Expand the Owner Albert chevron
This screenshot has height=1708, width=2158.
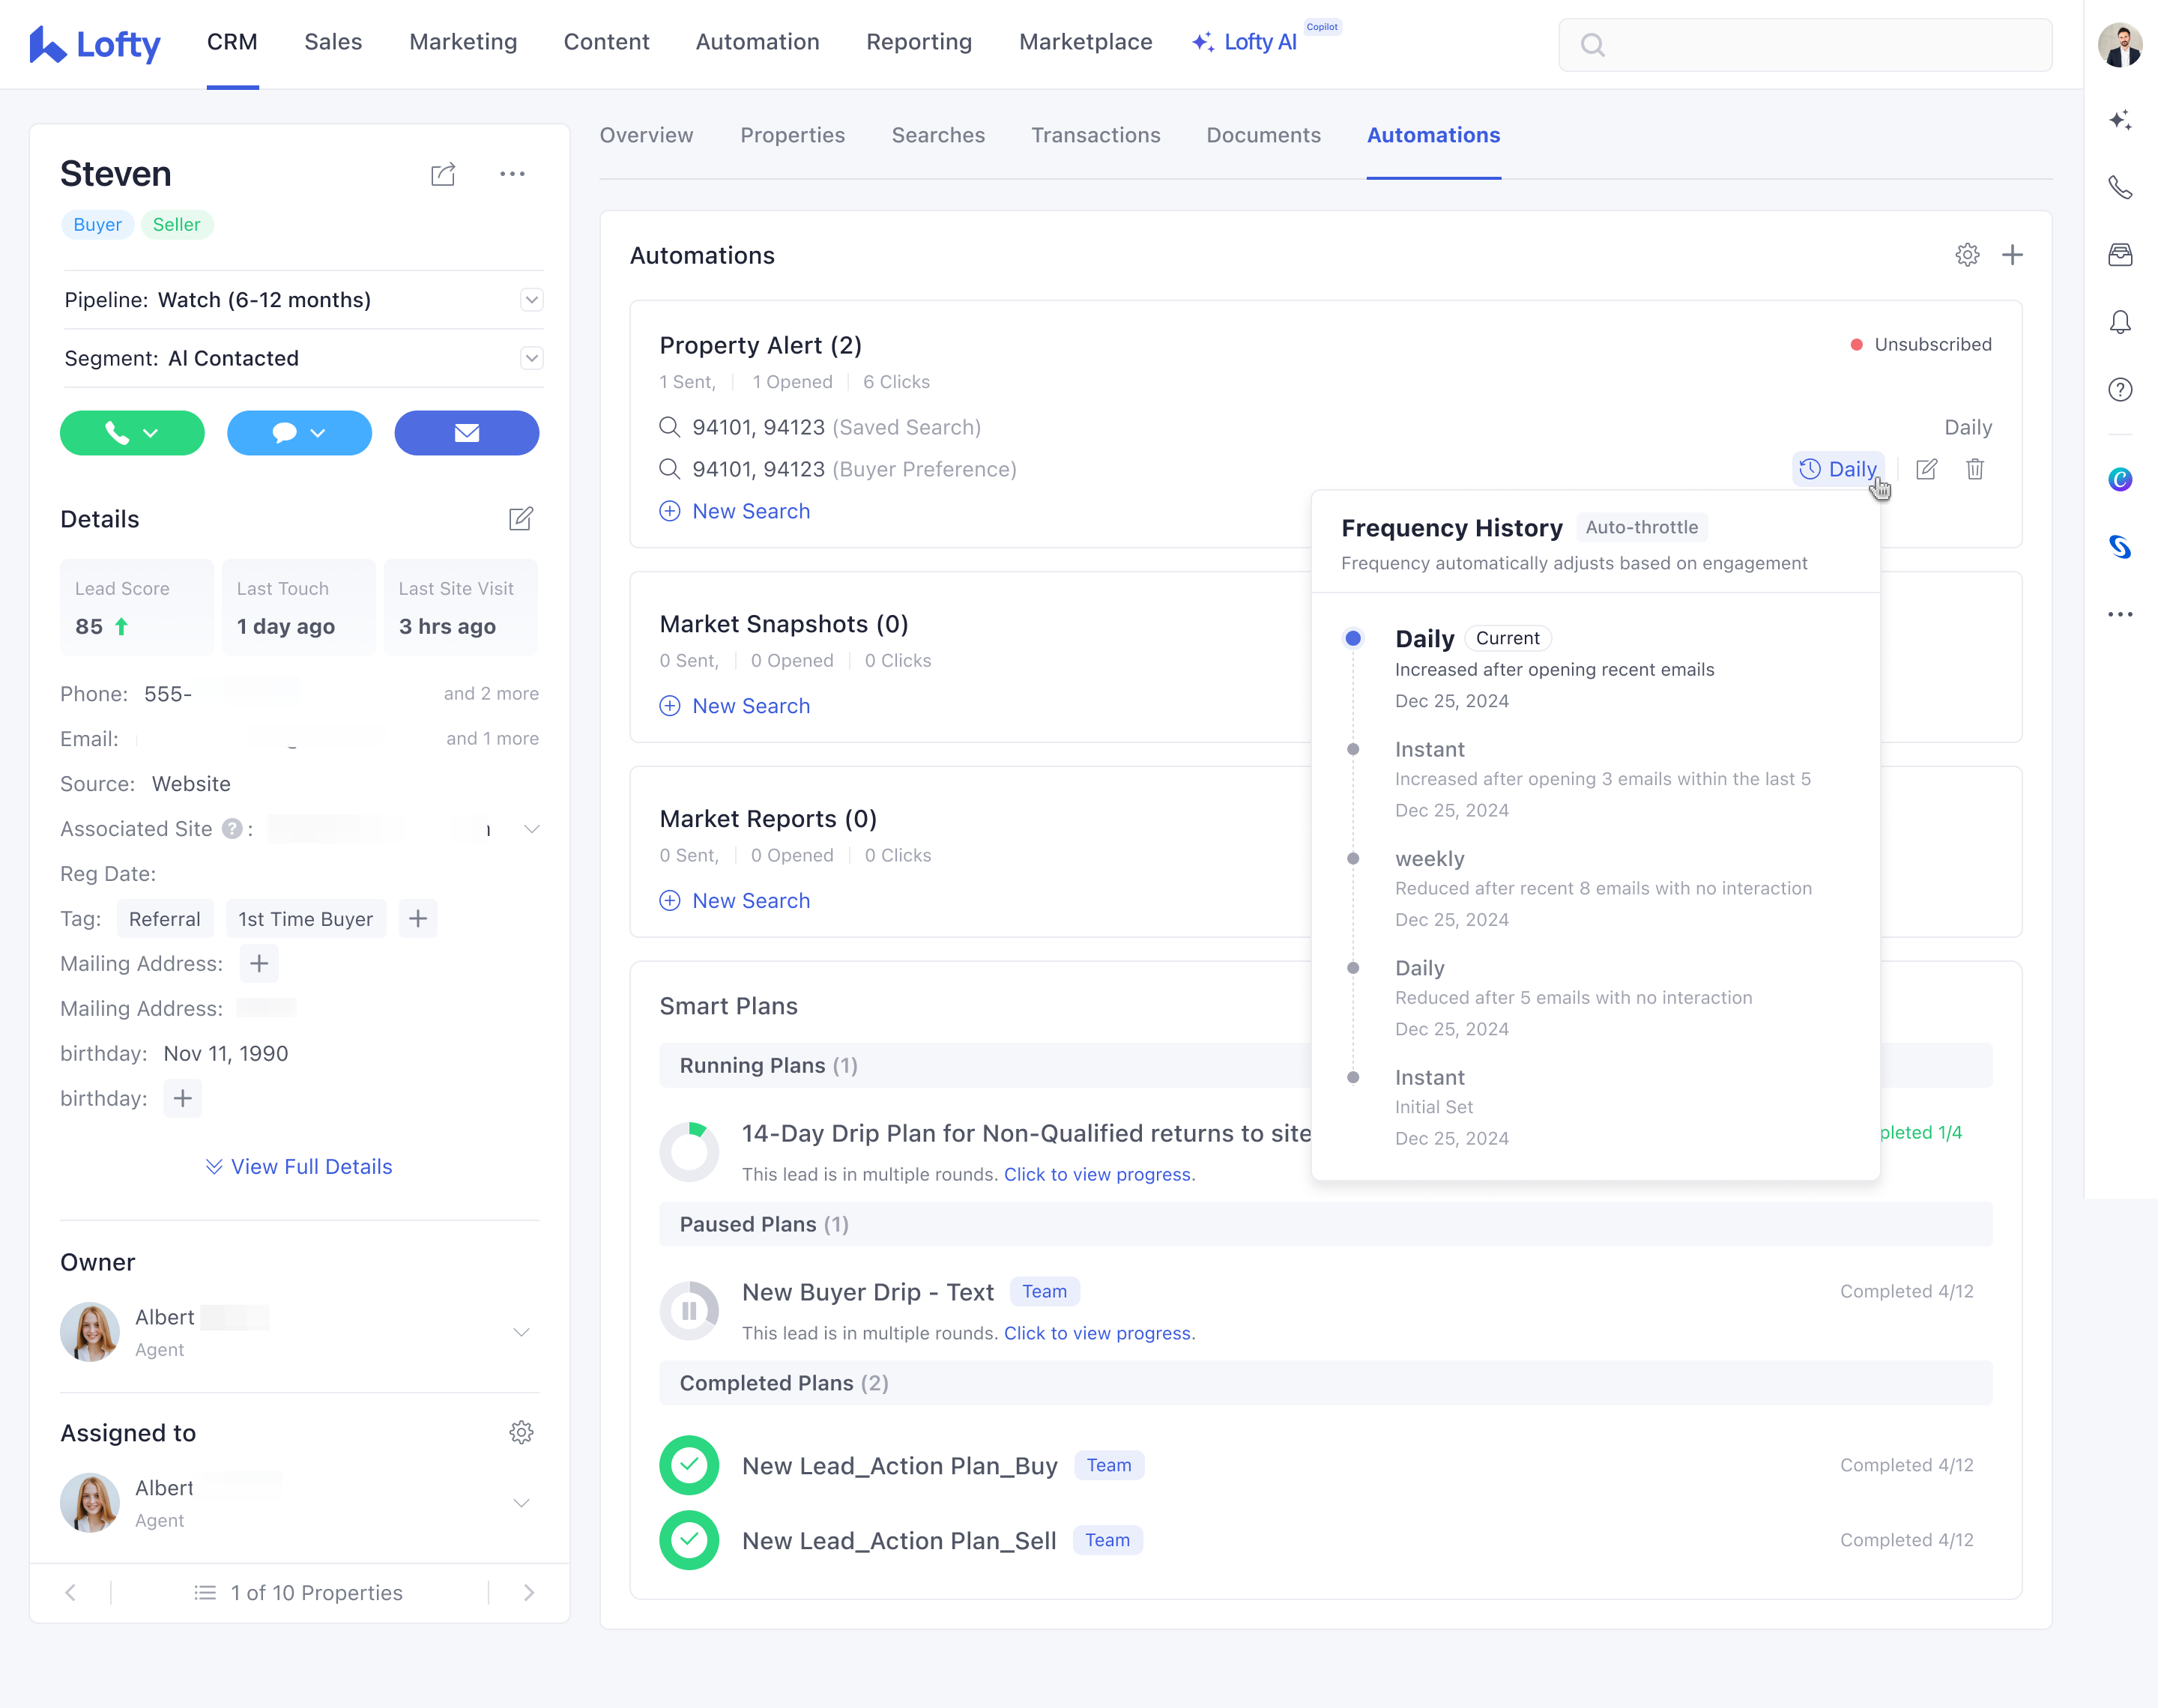coord(520,1332)
